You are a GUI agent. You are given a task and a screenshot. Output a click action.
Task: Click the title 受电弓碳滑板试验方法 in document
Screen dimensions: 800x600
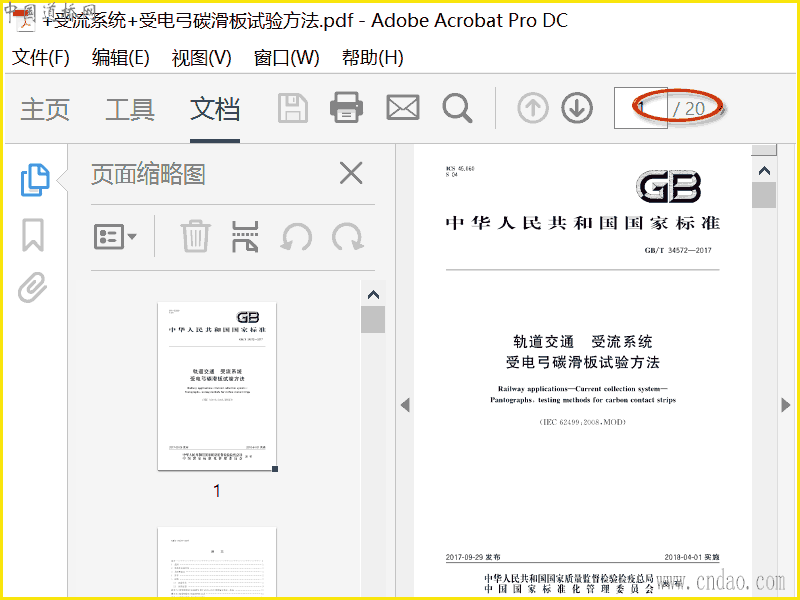(x=583, y=362)
